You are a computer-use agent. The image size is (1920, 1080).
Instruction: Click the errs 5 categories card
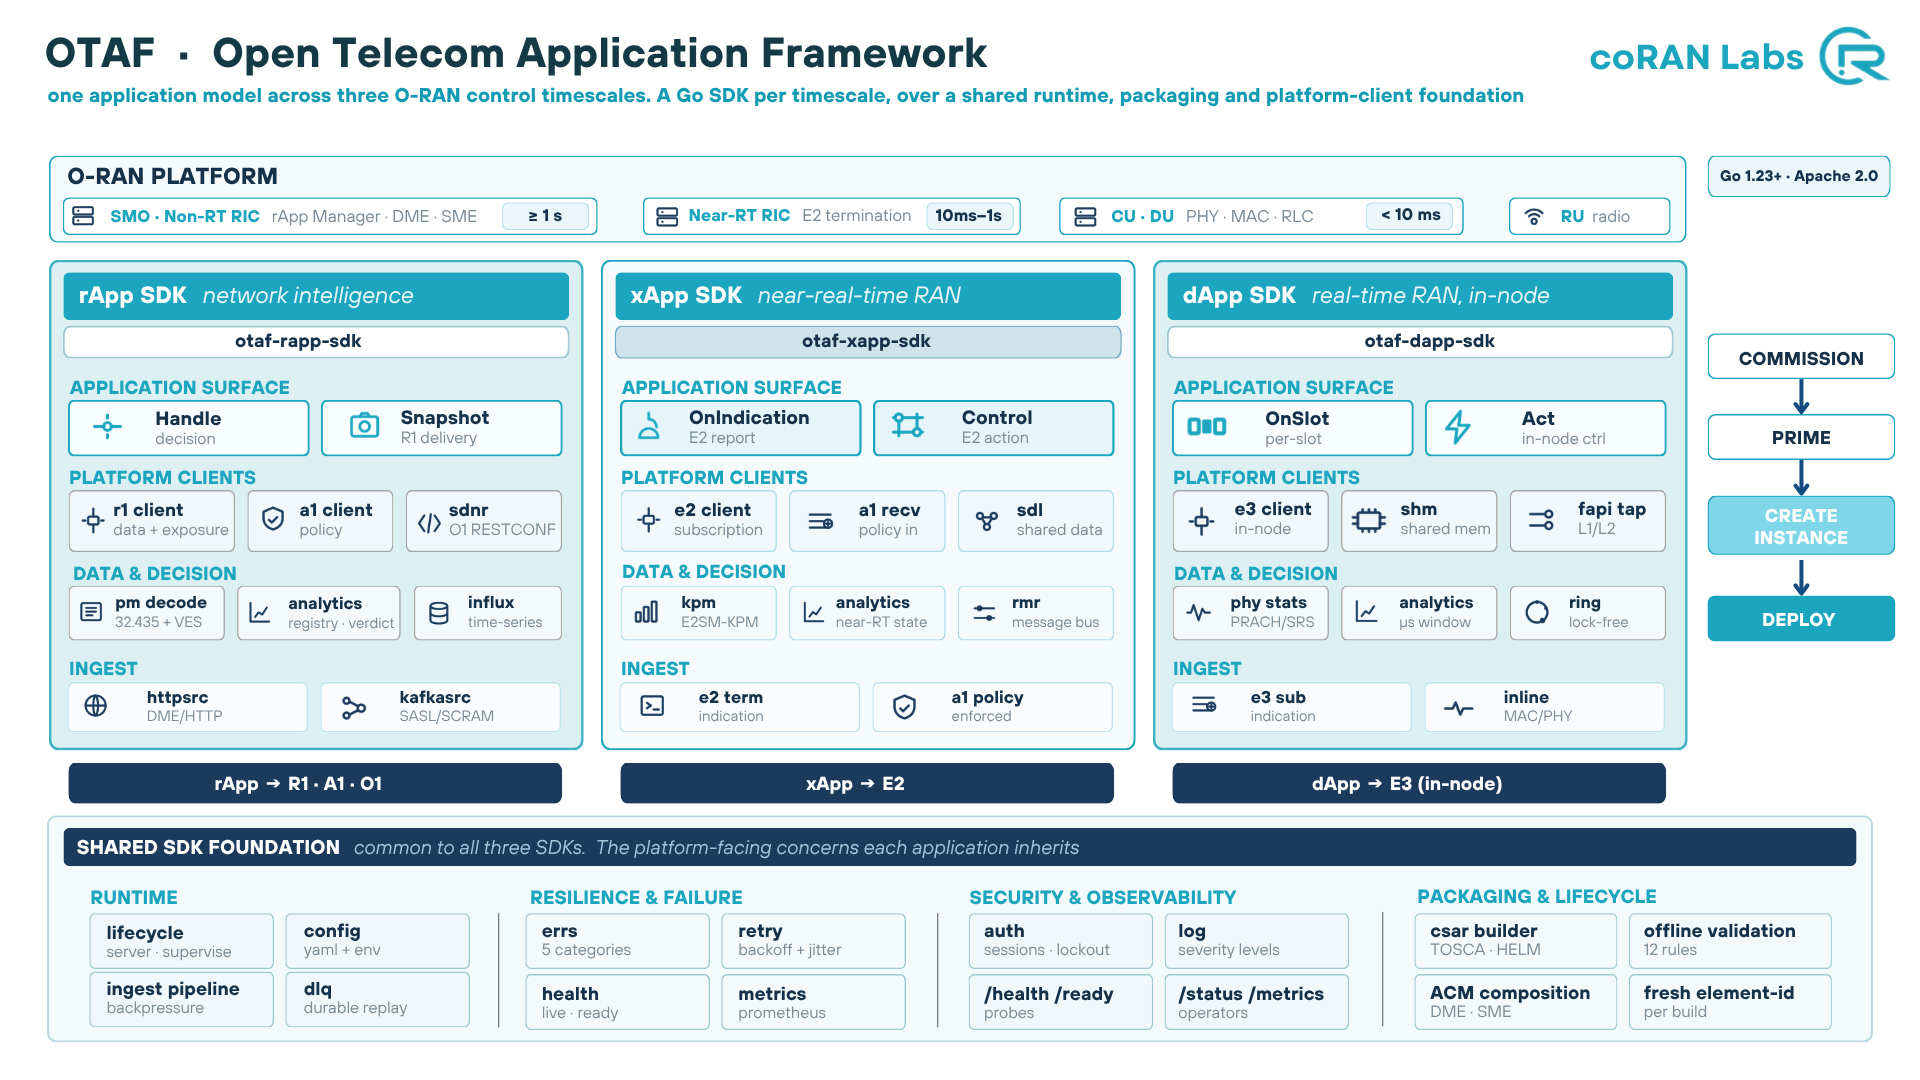pos(617,941)
